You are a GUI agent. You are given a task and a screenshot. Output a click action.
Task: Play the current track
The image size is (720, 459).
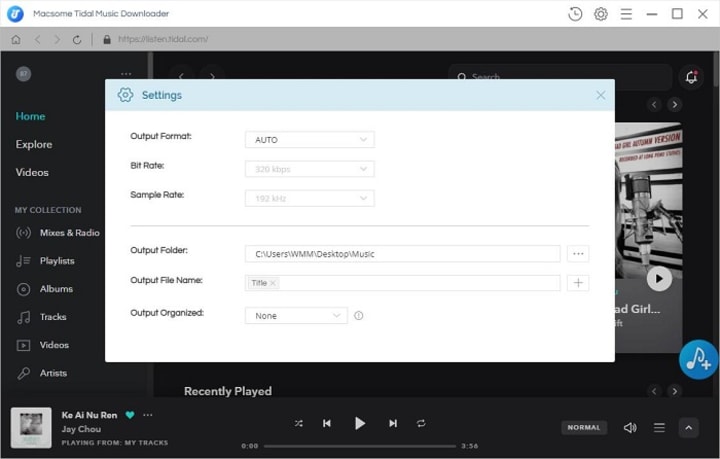point(360,423)
